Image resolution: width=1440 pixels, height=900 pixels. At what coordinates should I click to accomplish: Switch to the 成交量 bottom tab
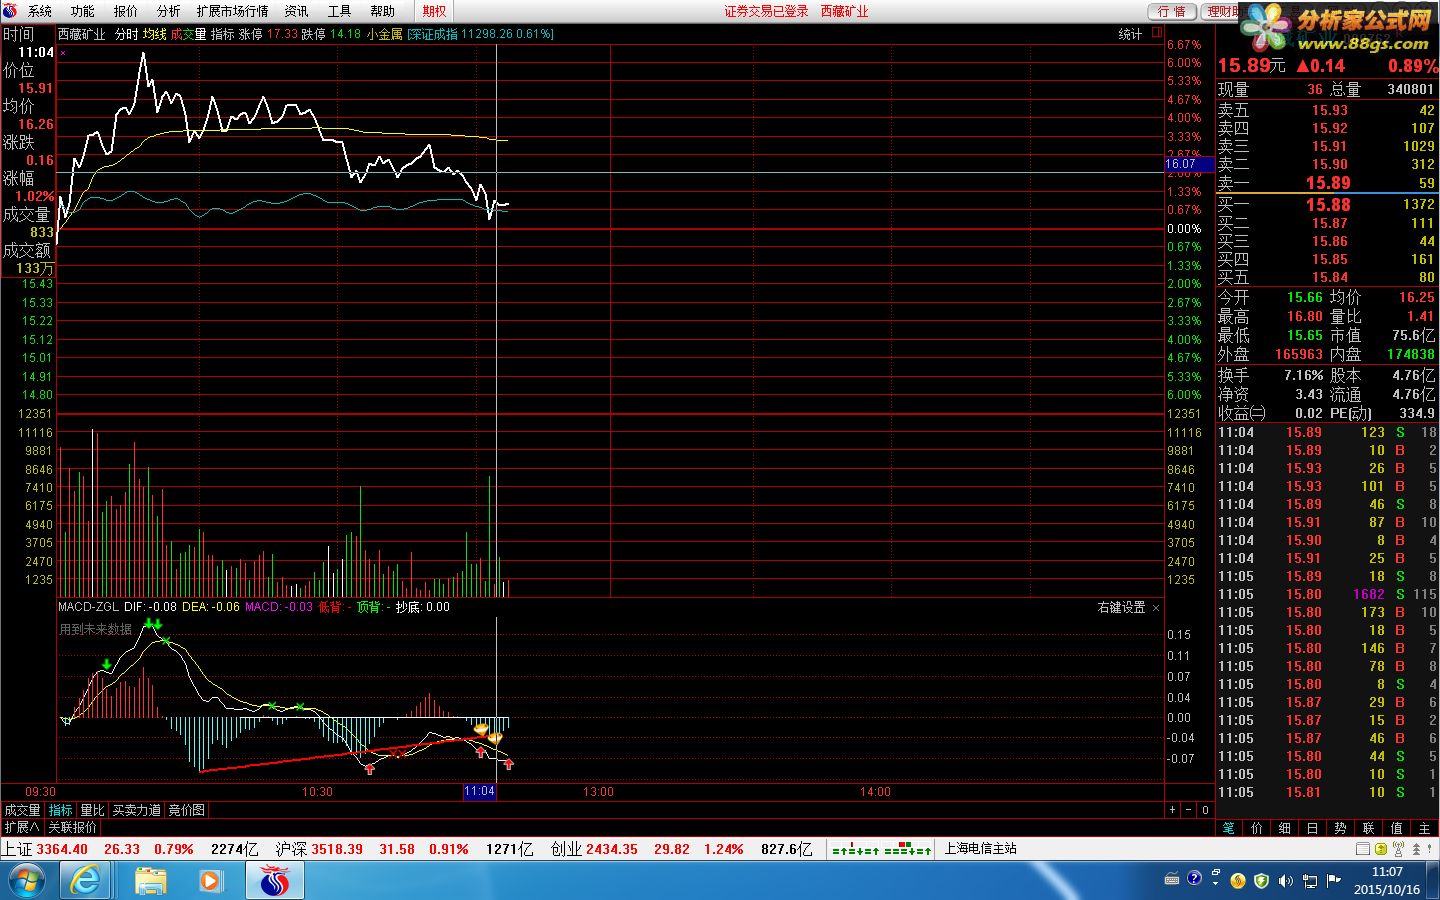(x=22, y=810)
